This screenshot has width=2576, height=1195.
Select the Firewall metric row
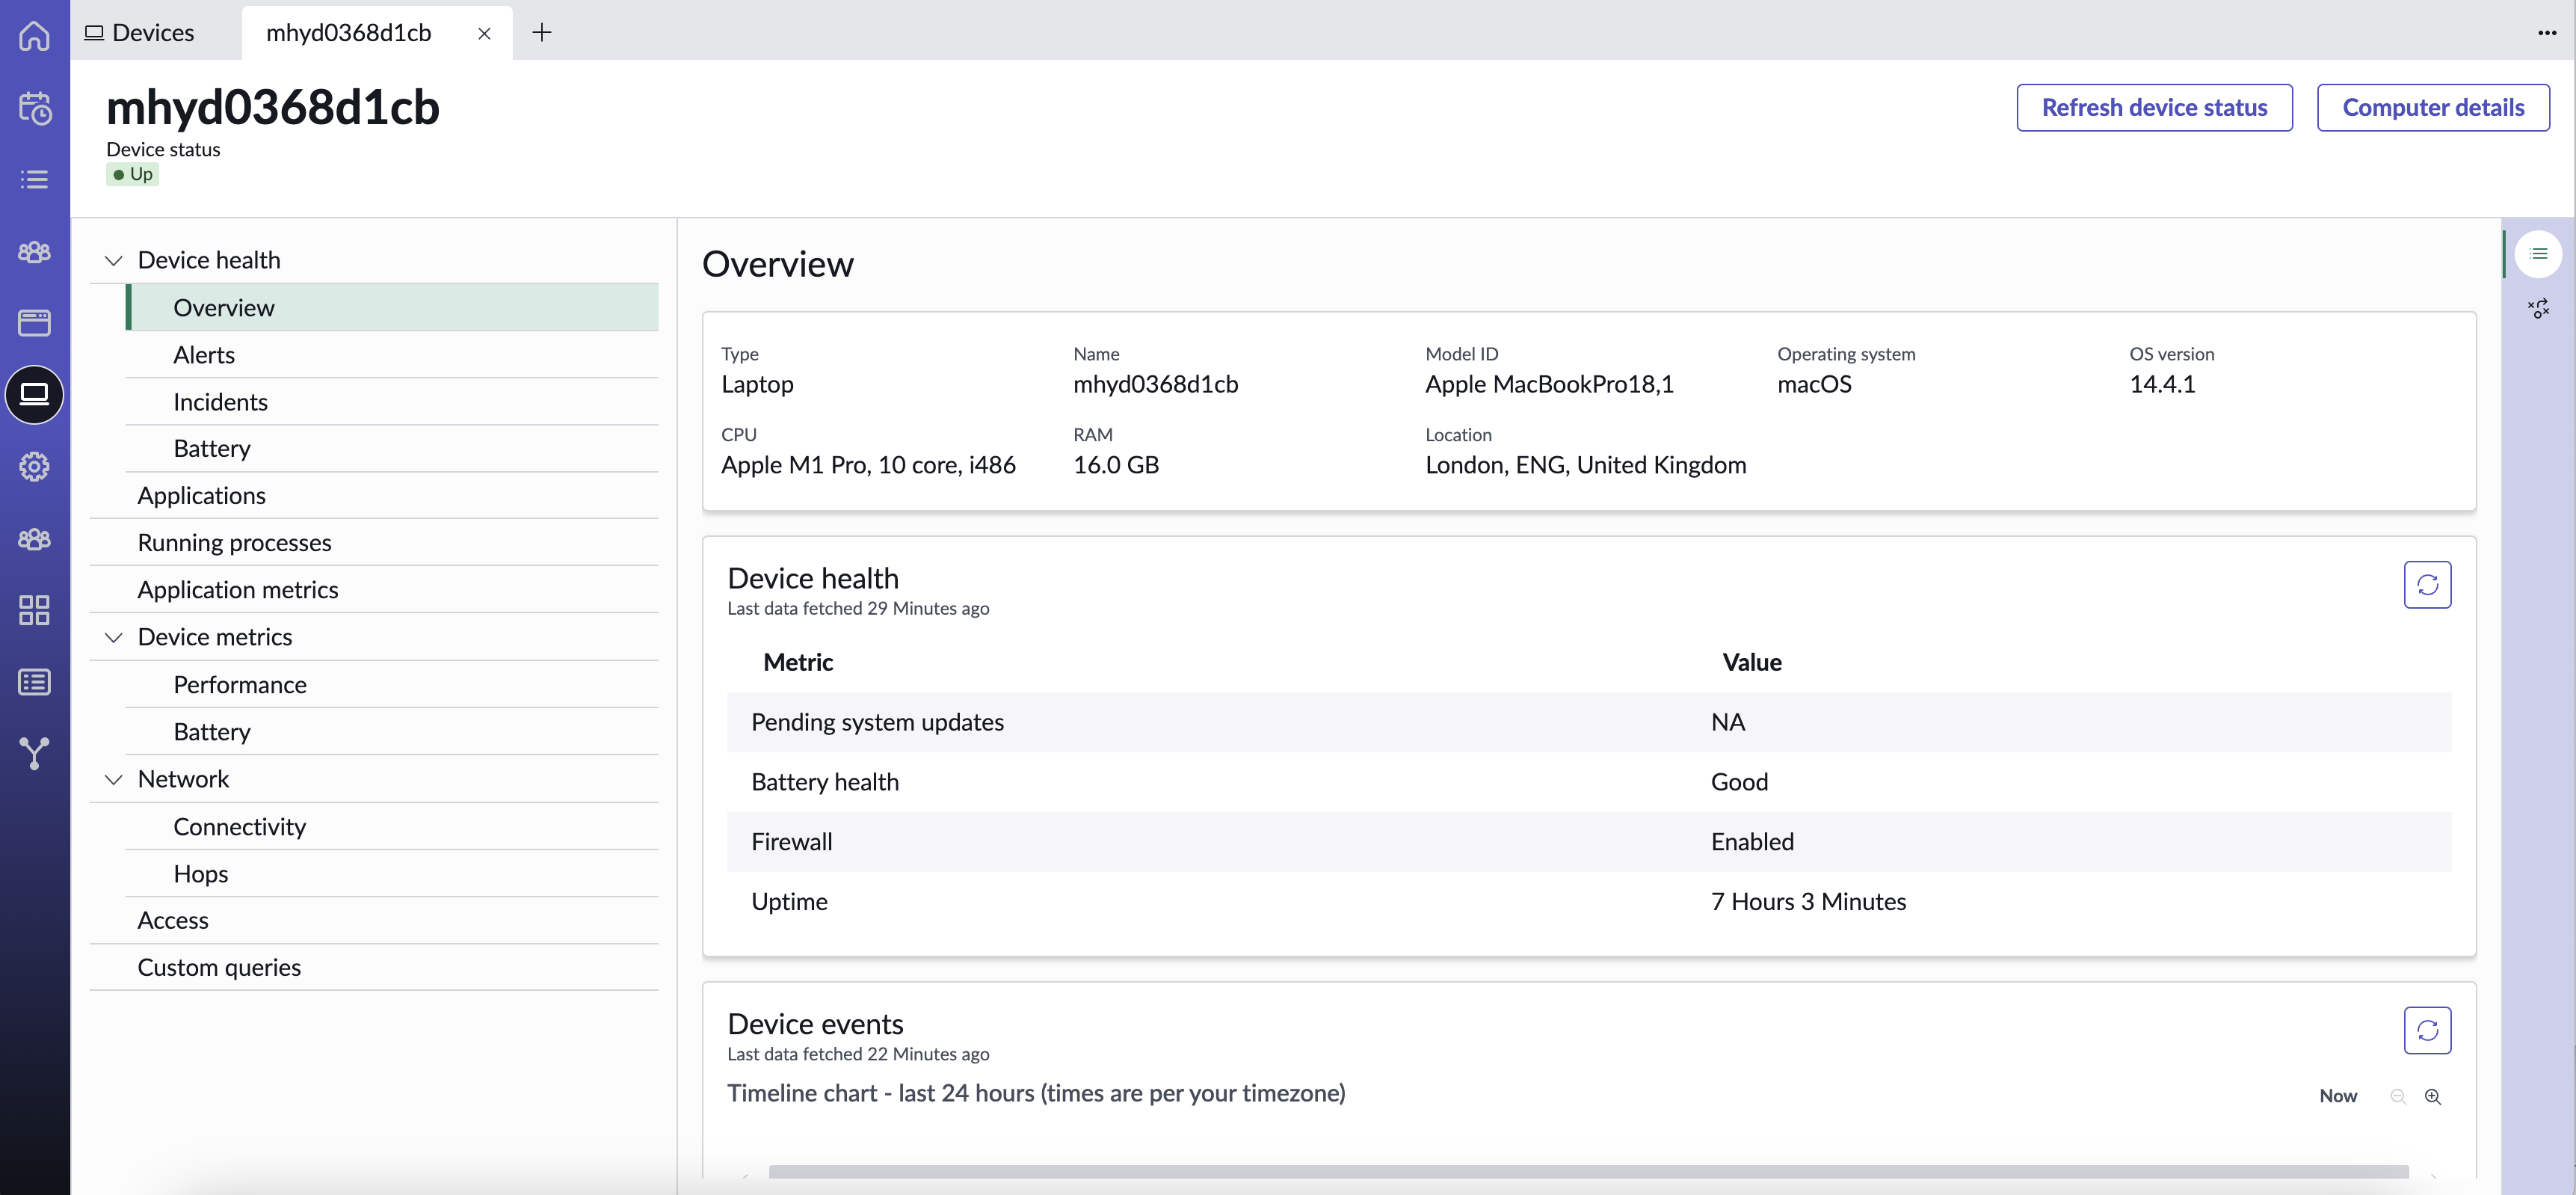pyautogui.click(x=1589, y=842)
